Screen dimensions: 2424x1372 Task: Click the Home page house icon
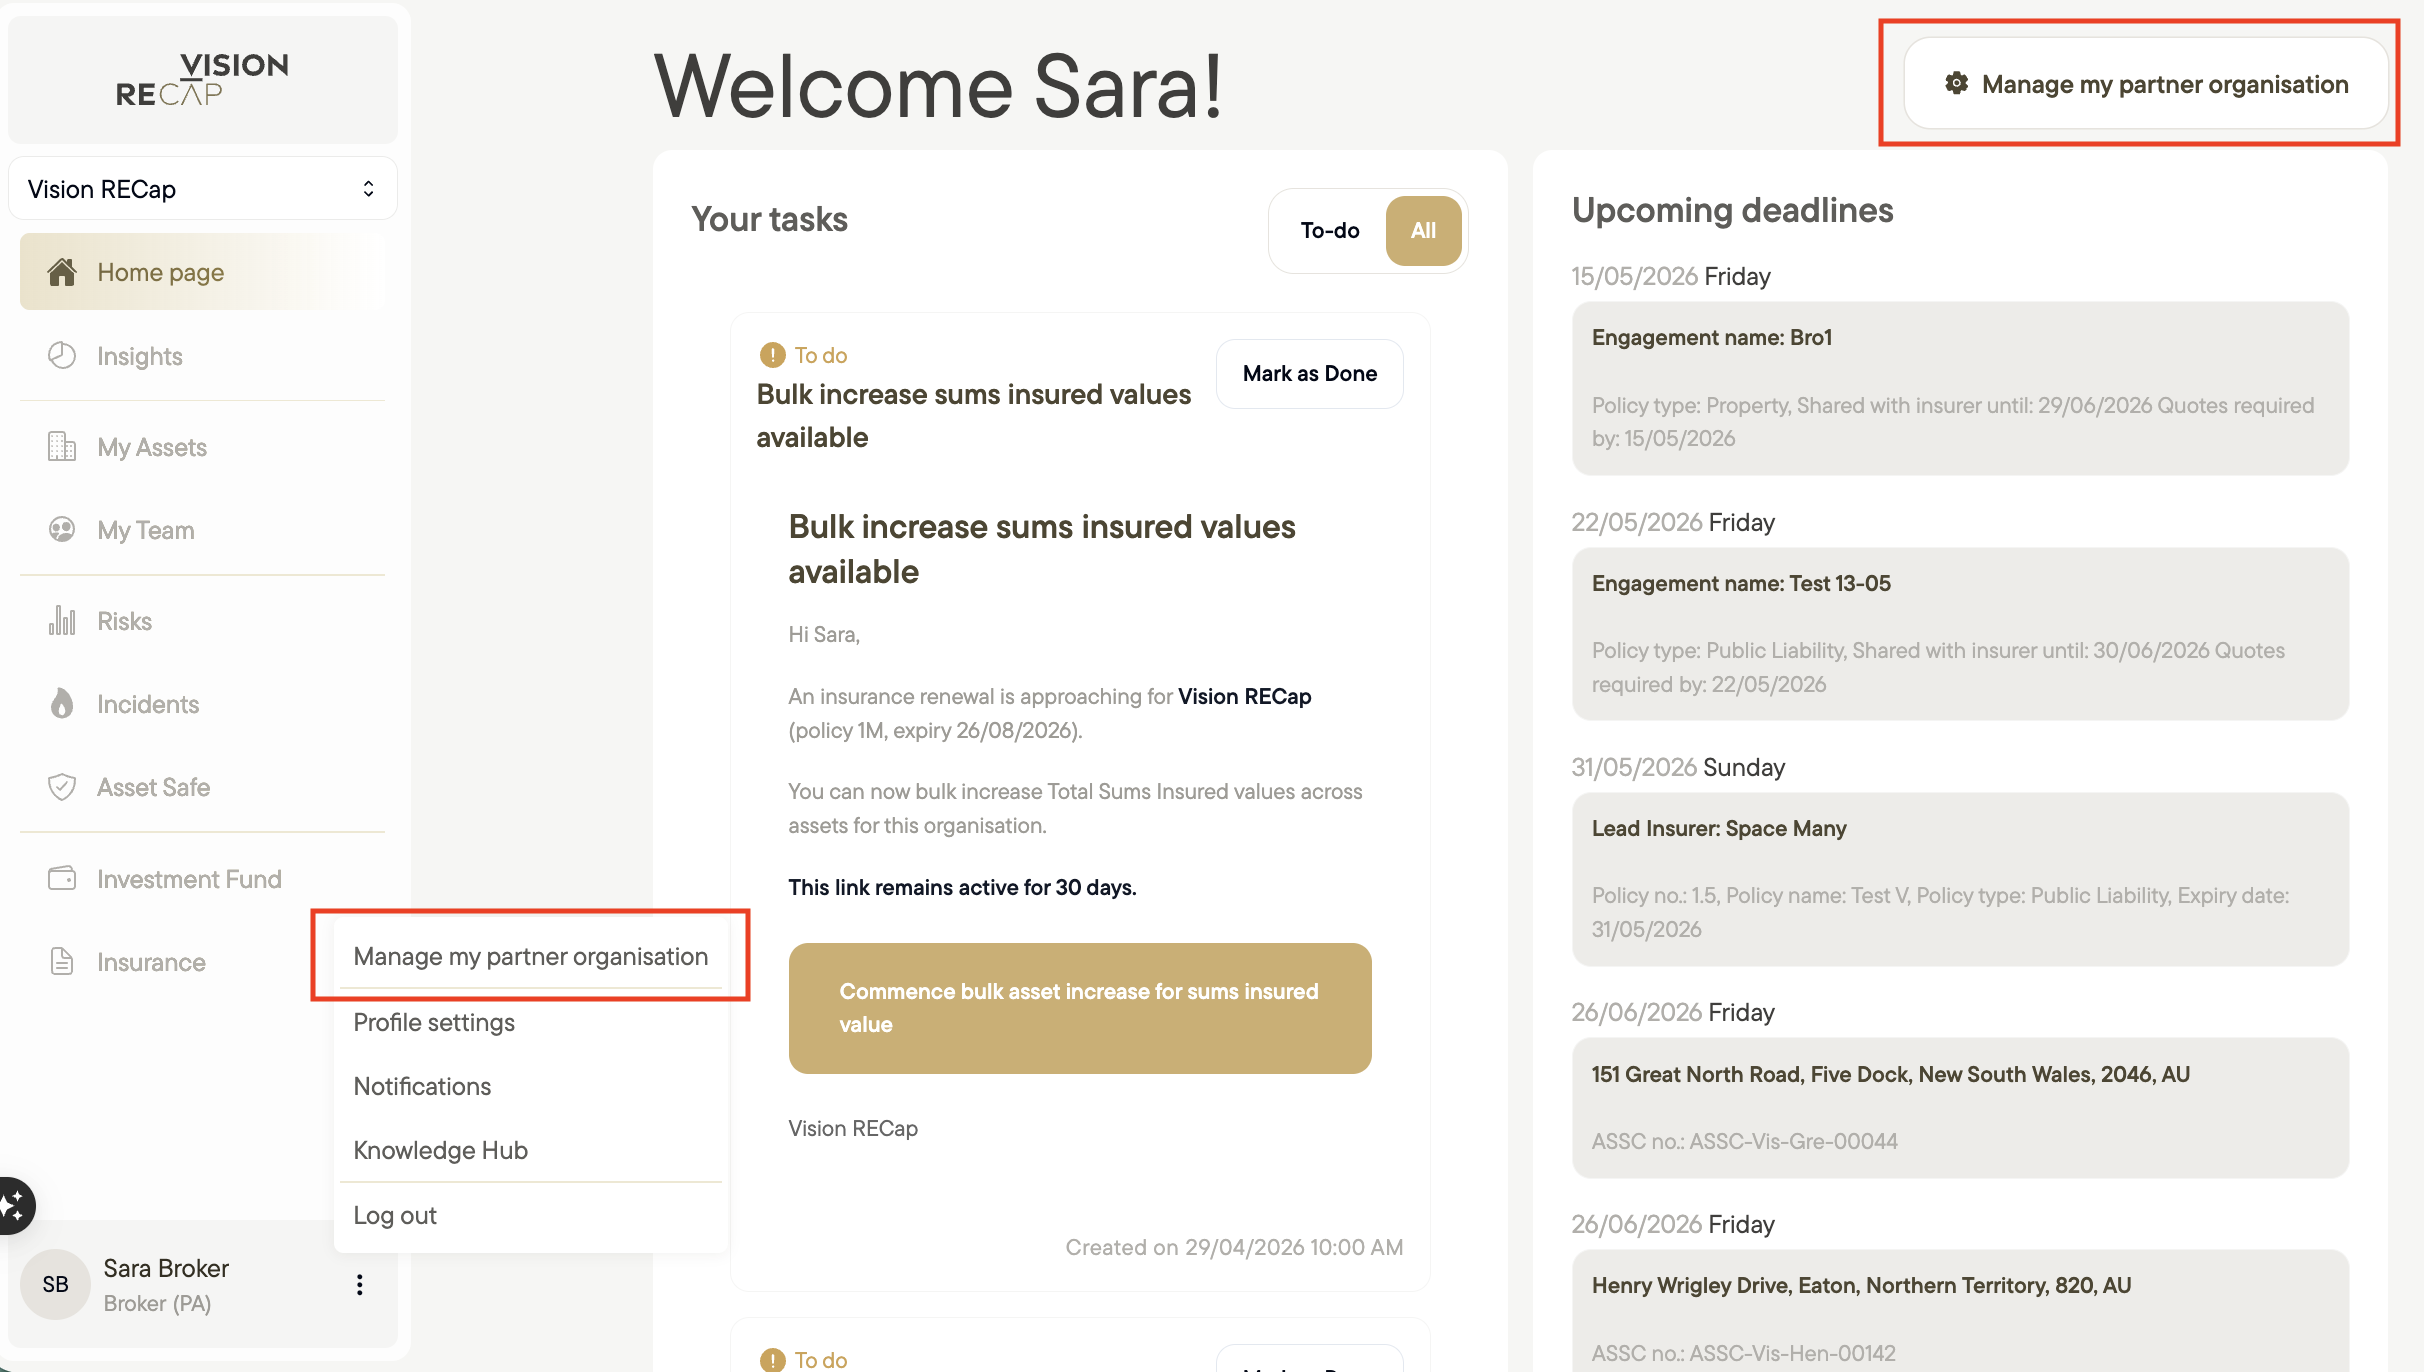click(62, 272)
